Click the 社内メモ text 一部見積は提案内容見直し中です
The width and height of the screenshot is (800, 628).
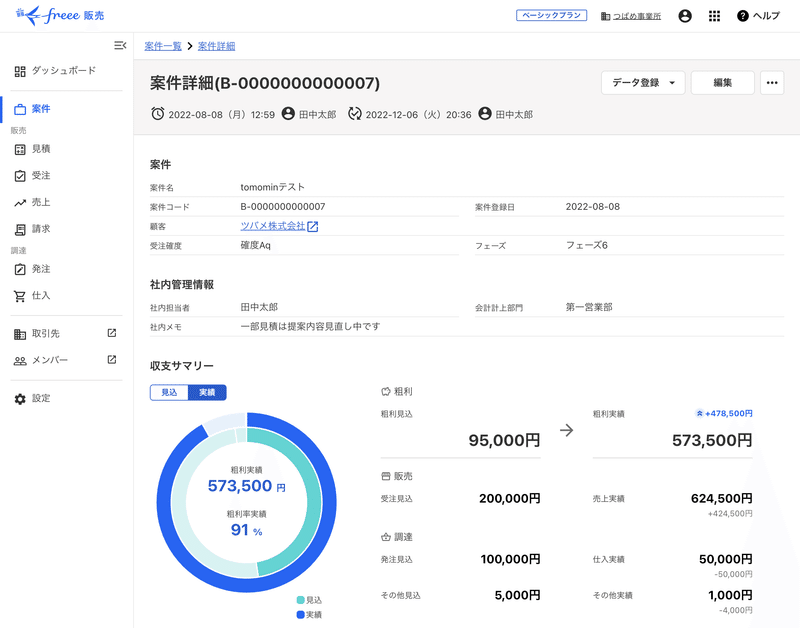tap(310, 326)
